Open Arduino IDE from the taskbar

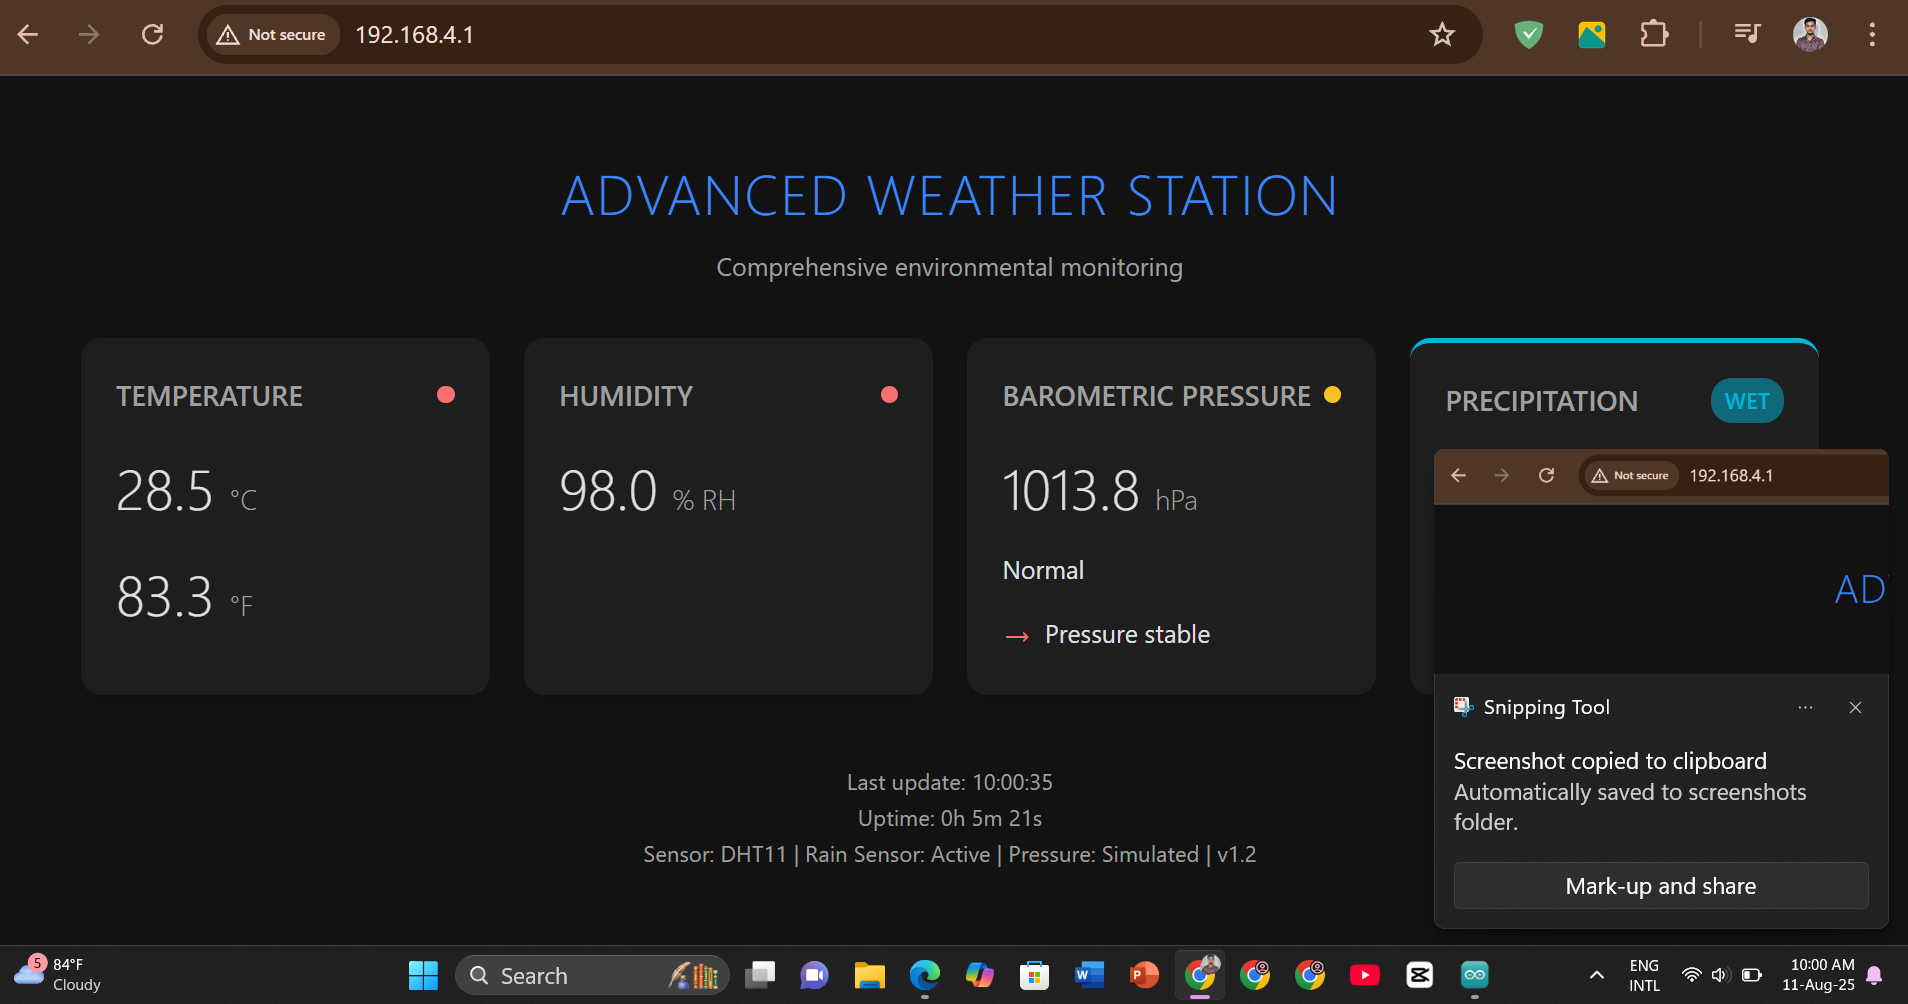click(x=1475, y=975)
